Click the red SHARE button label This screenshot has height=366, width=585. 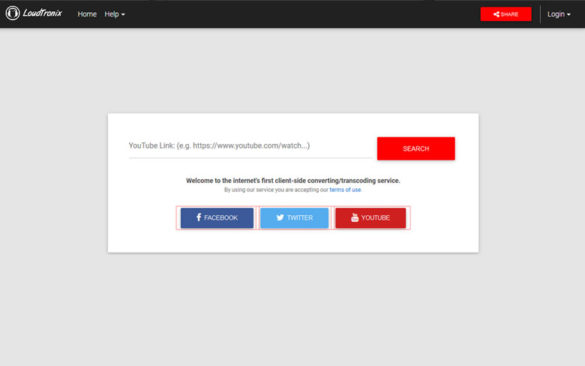[x=510, y=15]
